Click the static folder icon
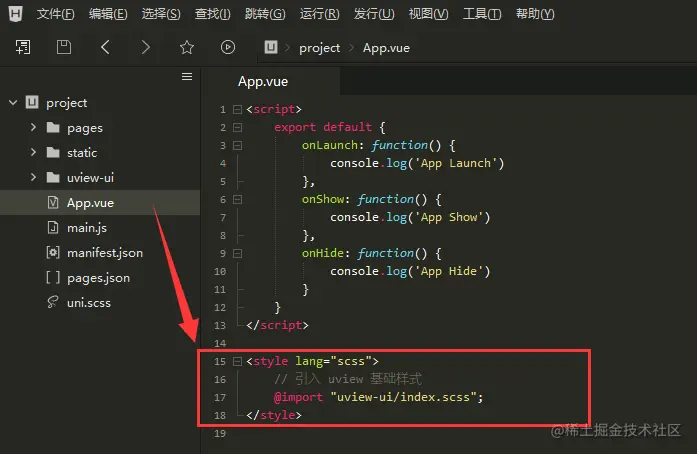Screen dimensions: 697x454 [x=53, y=153]
